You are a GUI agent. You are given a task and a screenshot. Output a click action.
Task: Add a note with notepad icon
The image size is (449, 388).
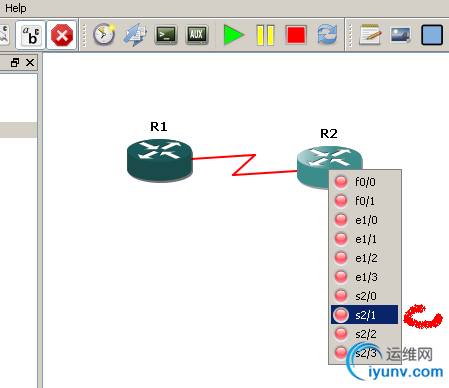370,34
